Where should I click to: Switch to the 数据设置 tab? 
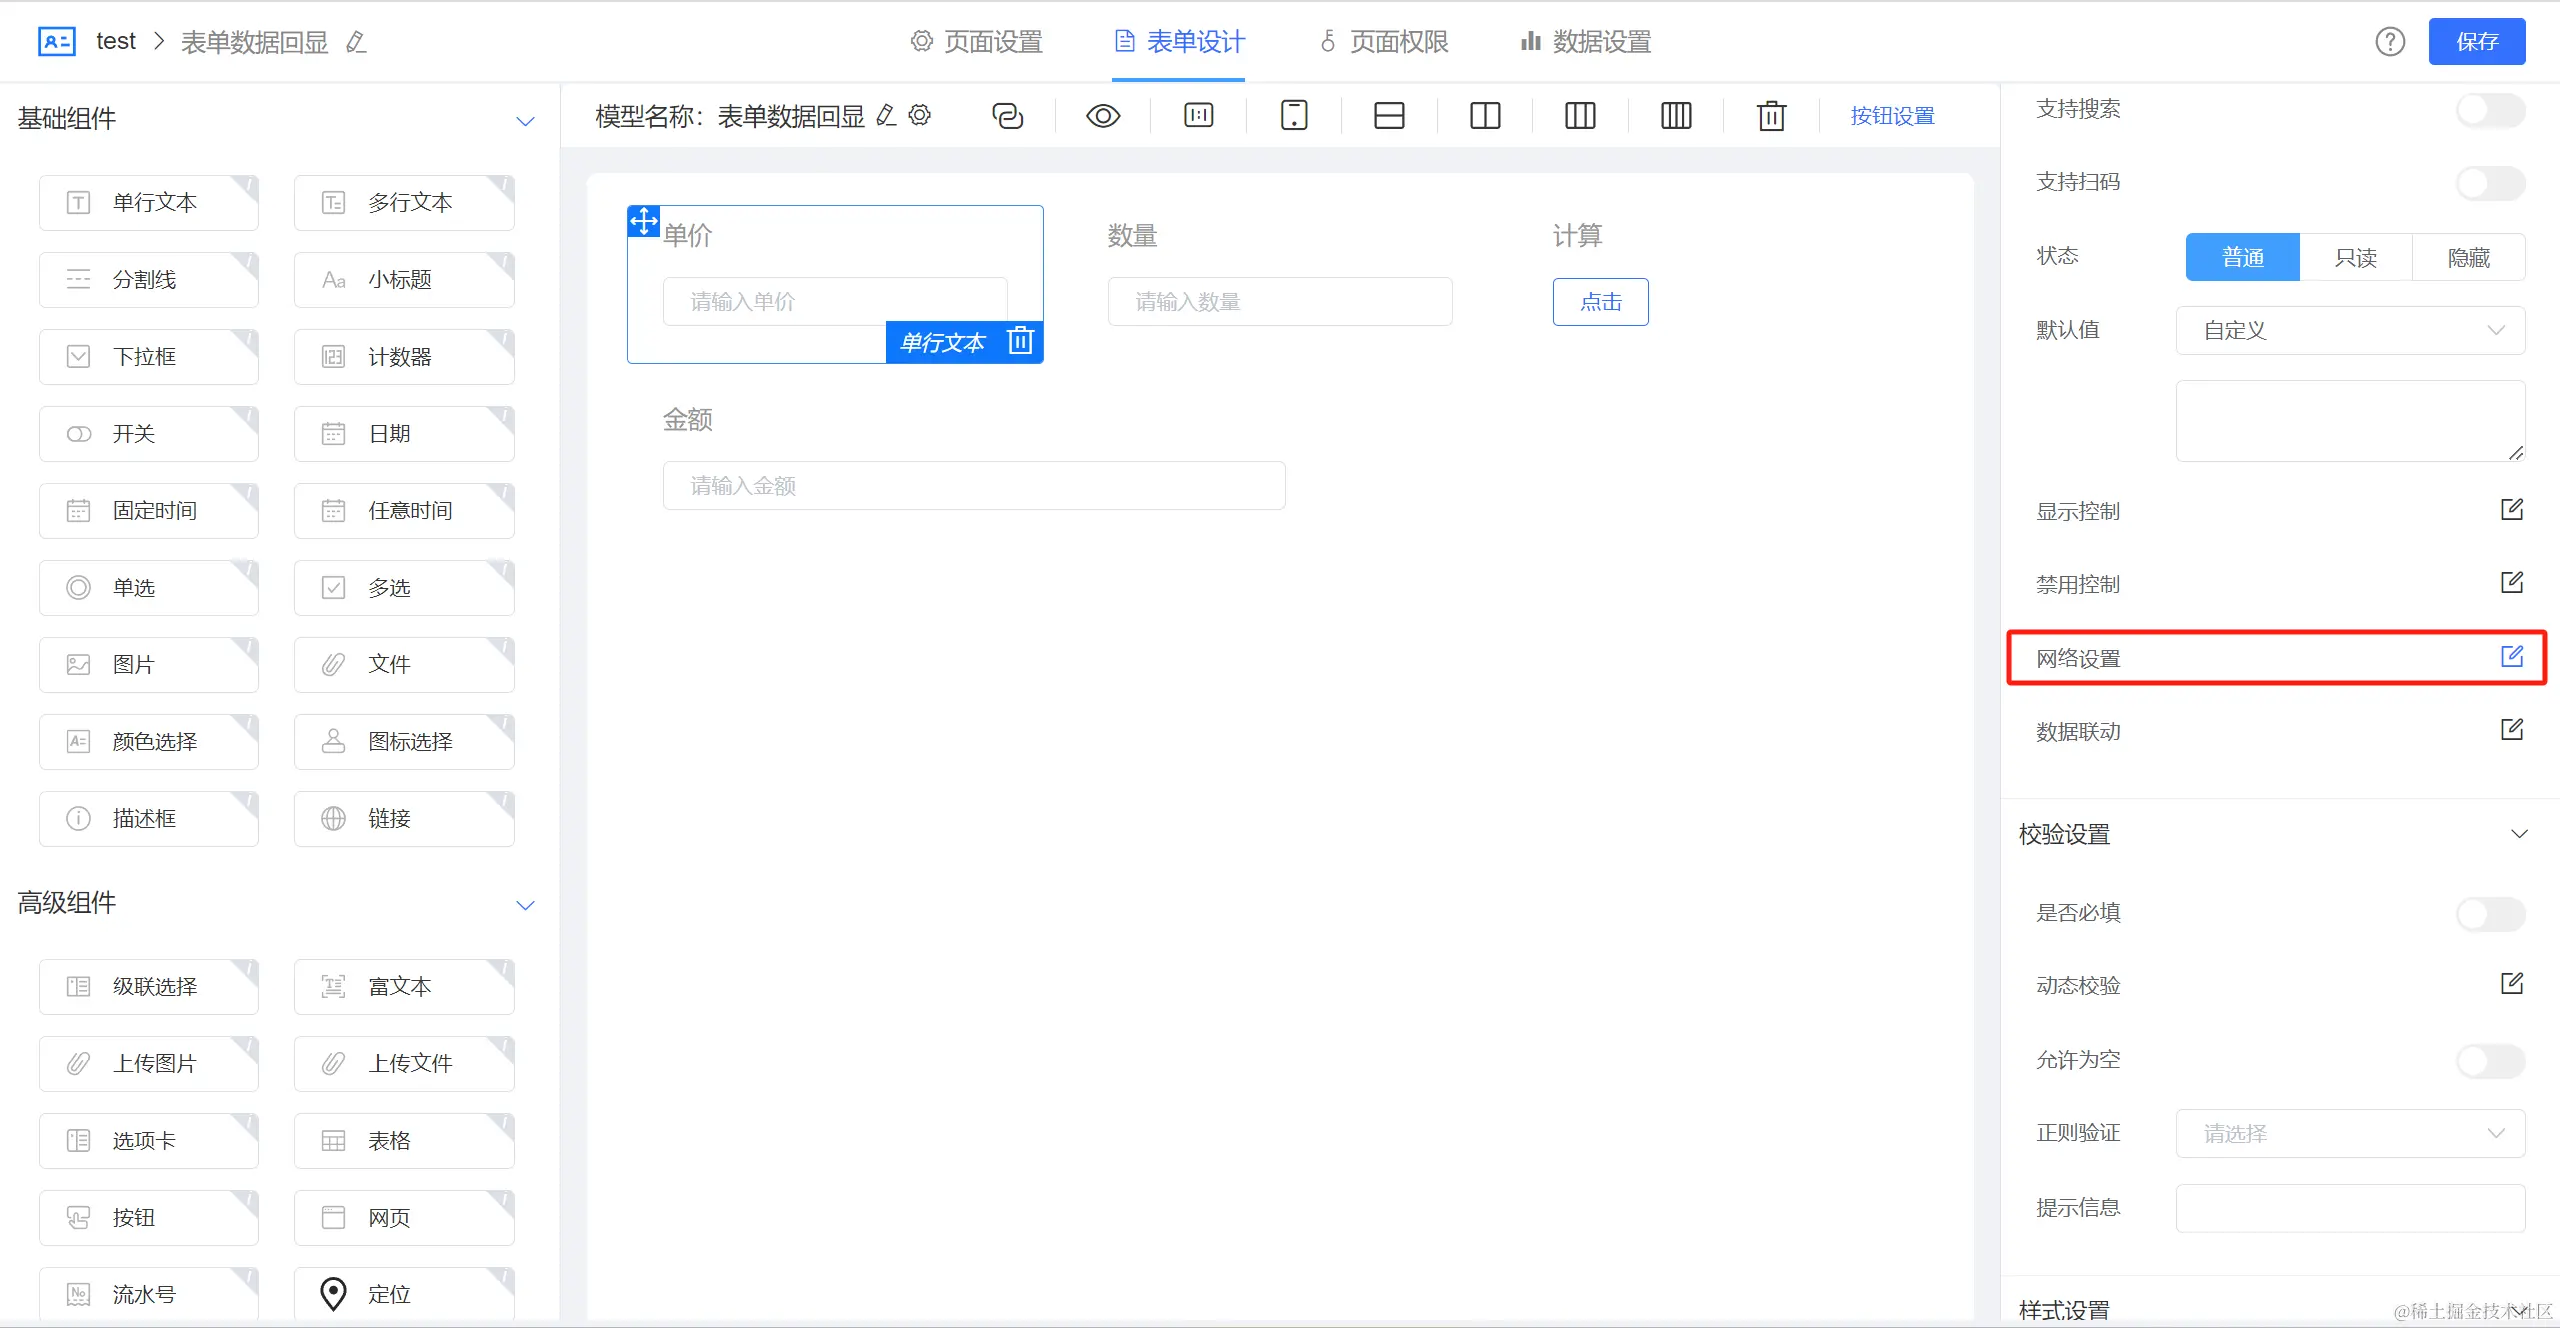[x=1586, y=42]
